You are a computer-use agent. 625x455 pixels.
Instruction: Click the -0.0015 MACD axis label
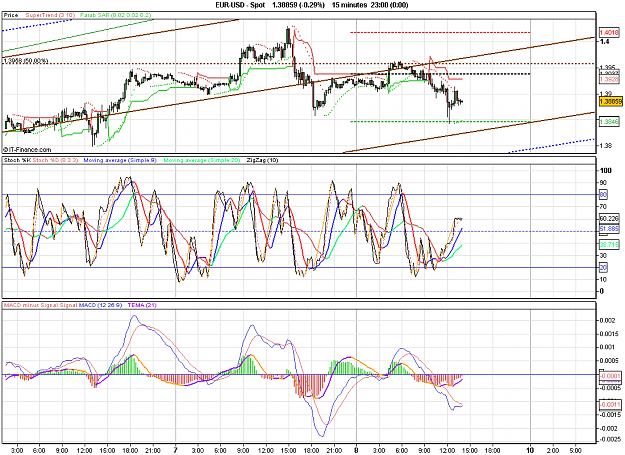(x=609, y=415)
